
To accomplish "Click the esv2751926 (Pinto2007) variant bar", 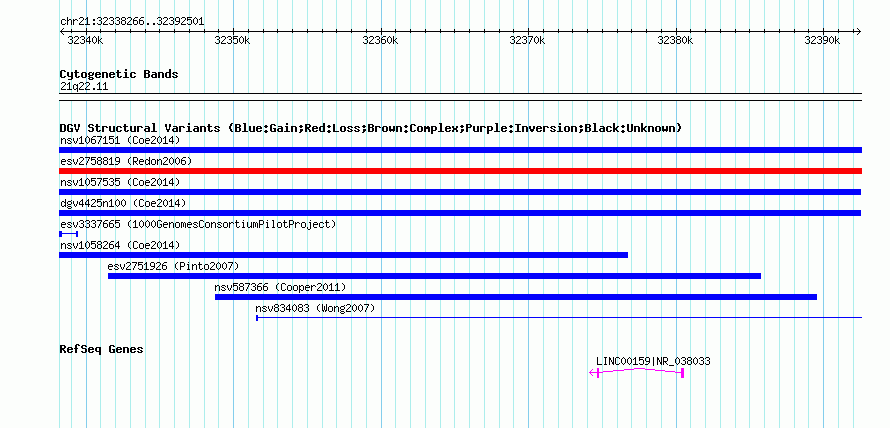I will pos(434,276).
